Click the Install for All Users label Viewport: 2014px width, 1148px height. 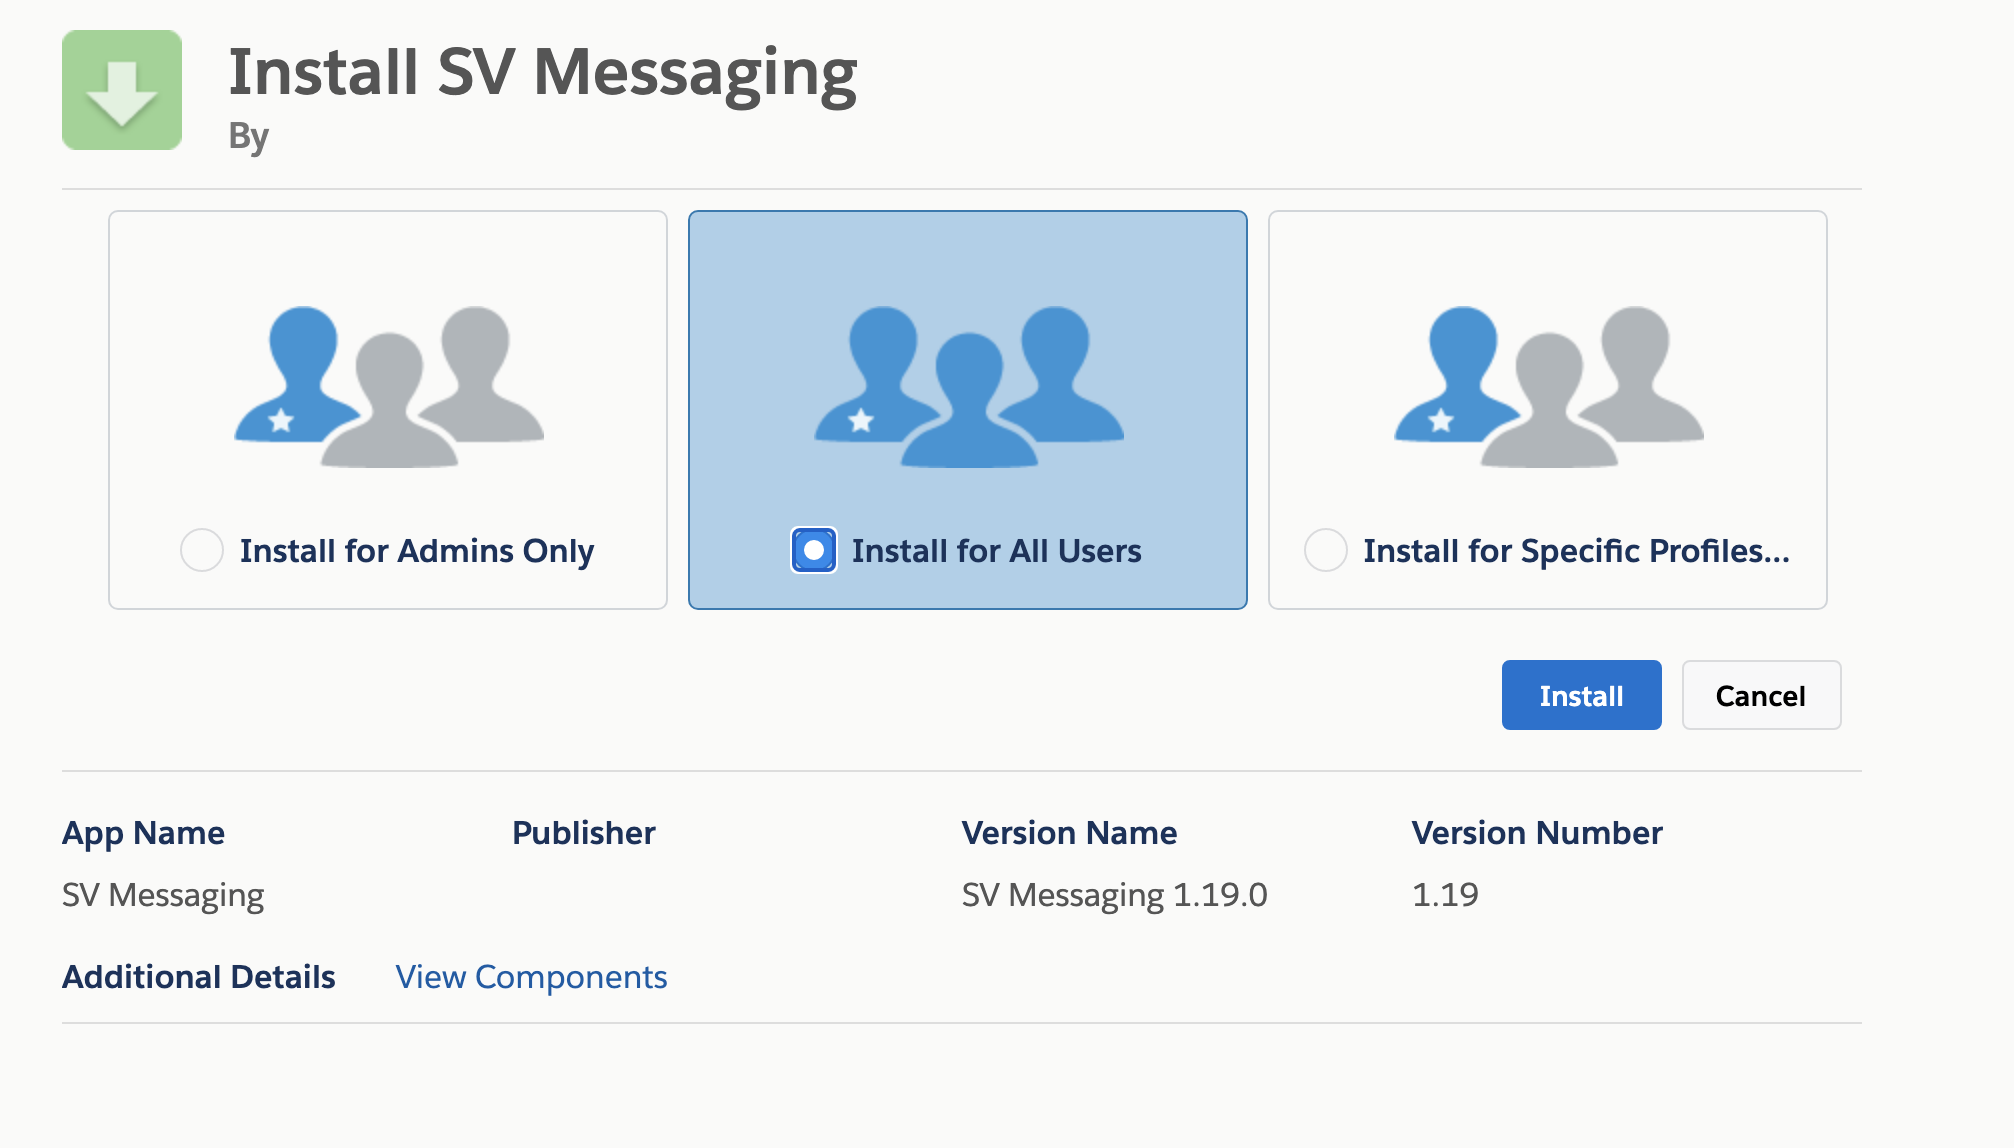point(997,551)
